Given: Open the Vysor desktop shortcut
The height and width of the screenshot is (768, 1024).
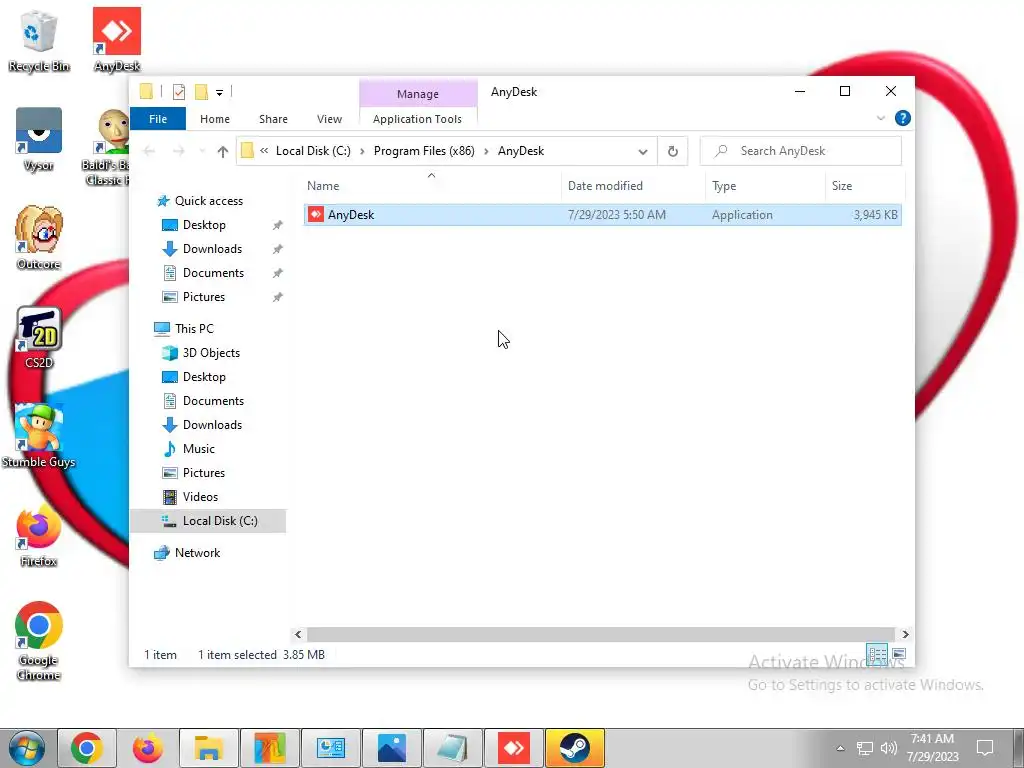Looking at the screenshot, I should click(x=39, y=140).
